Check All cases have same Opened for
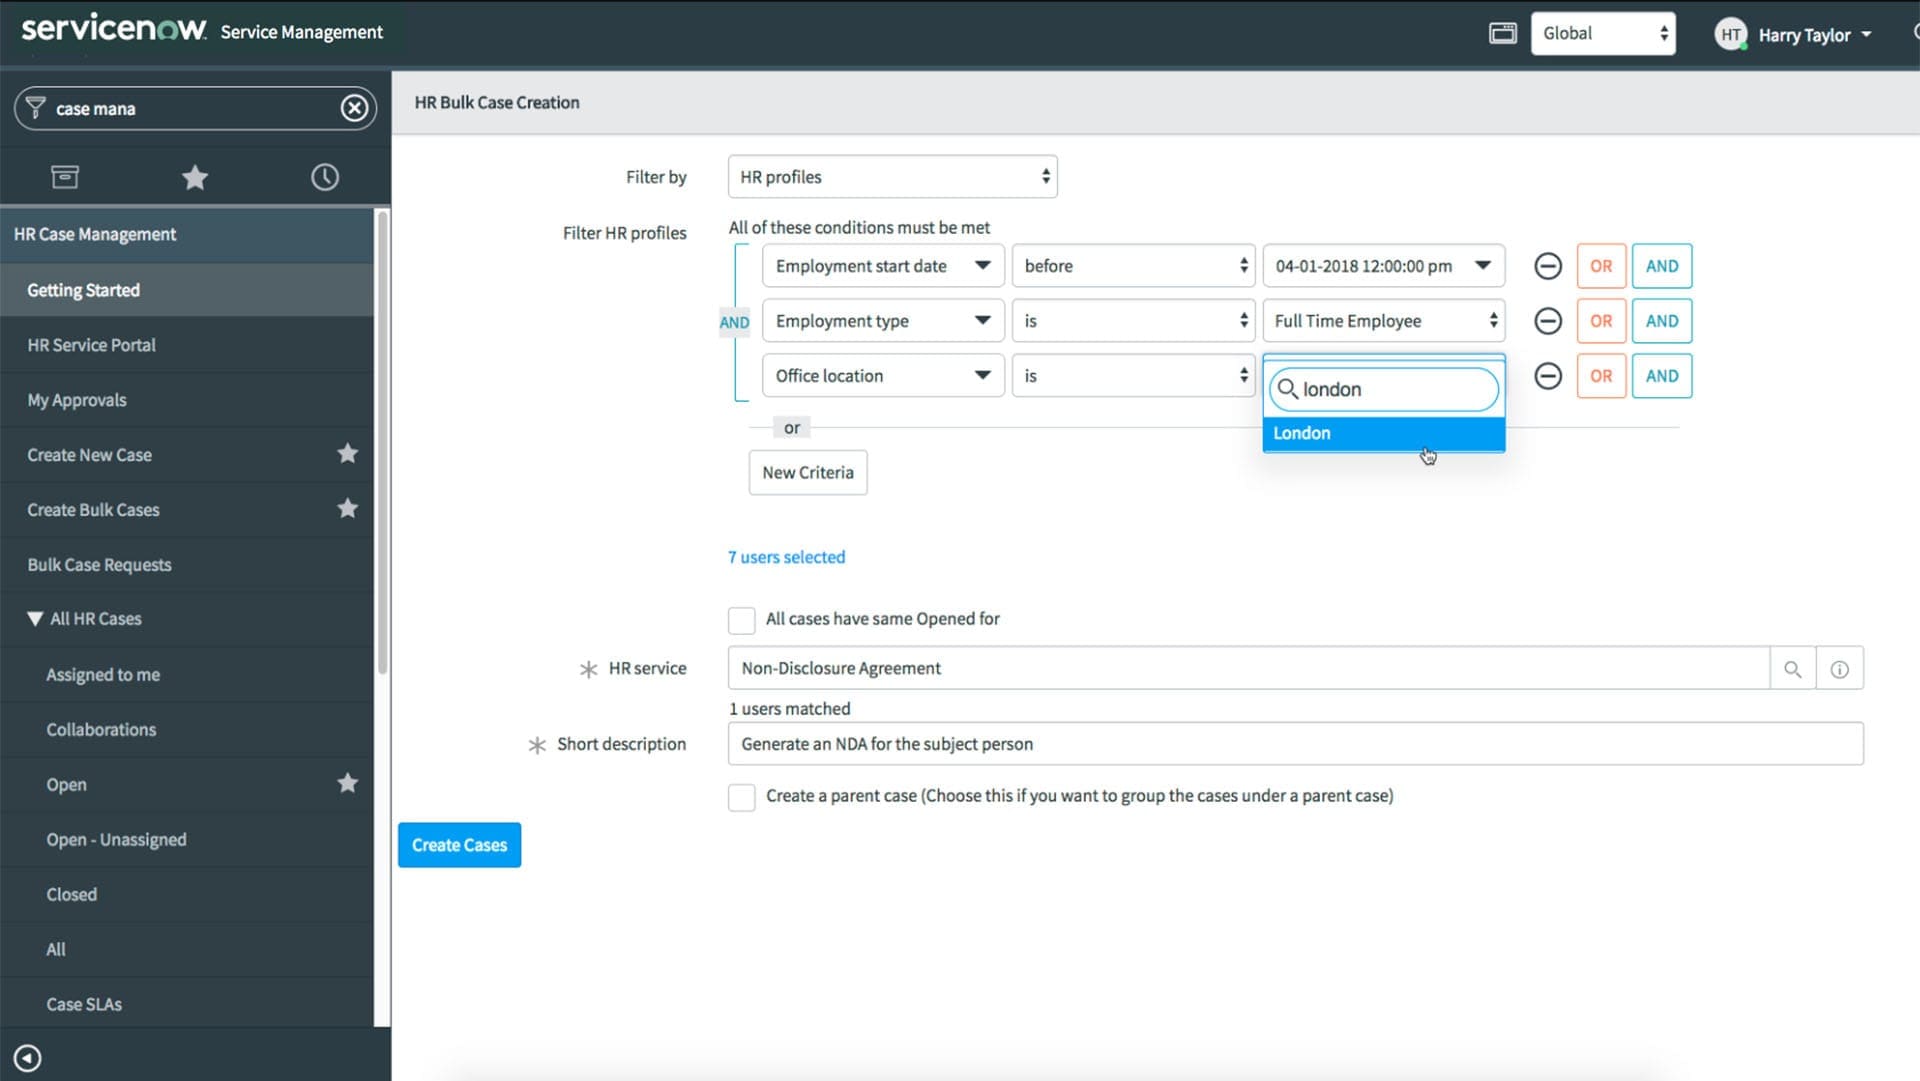This screenshot has height=1081, width=1920. point(741,620)
